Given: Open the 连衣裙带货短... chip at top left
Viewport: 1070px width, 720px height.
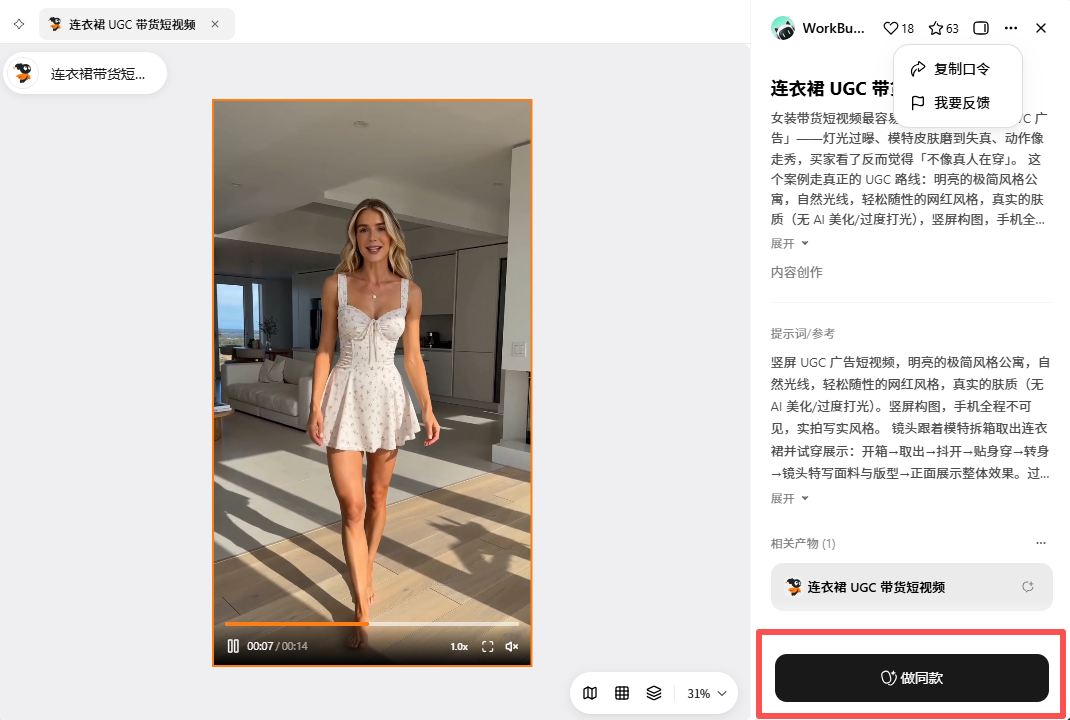Looking at the screenshot, I should [x=85, y=74].
